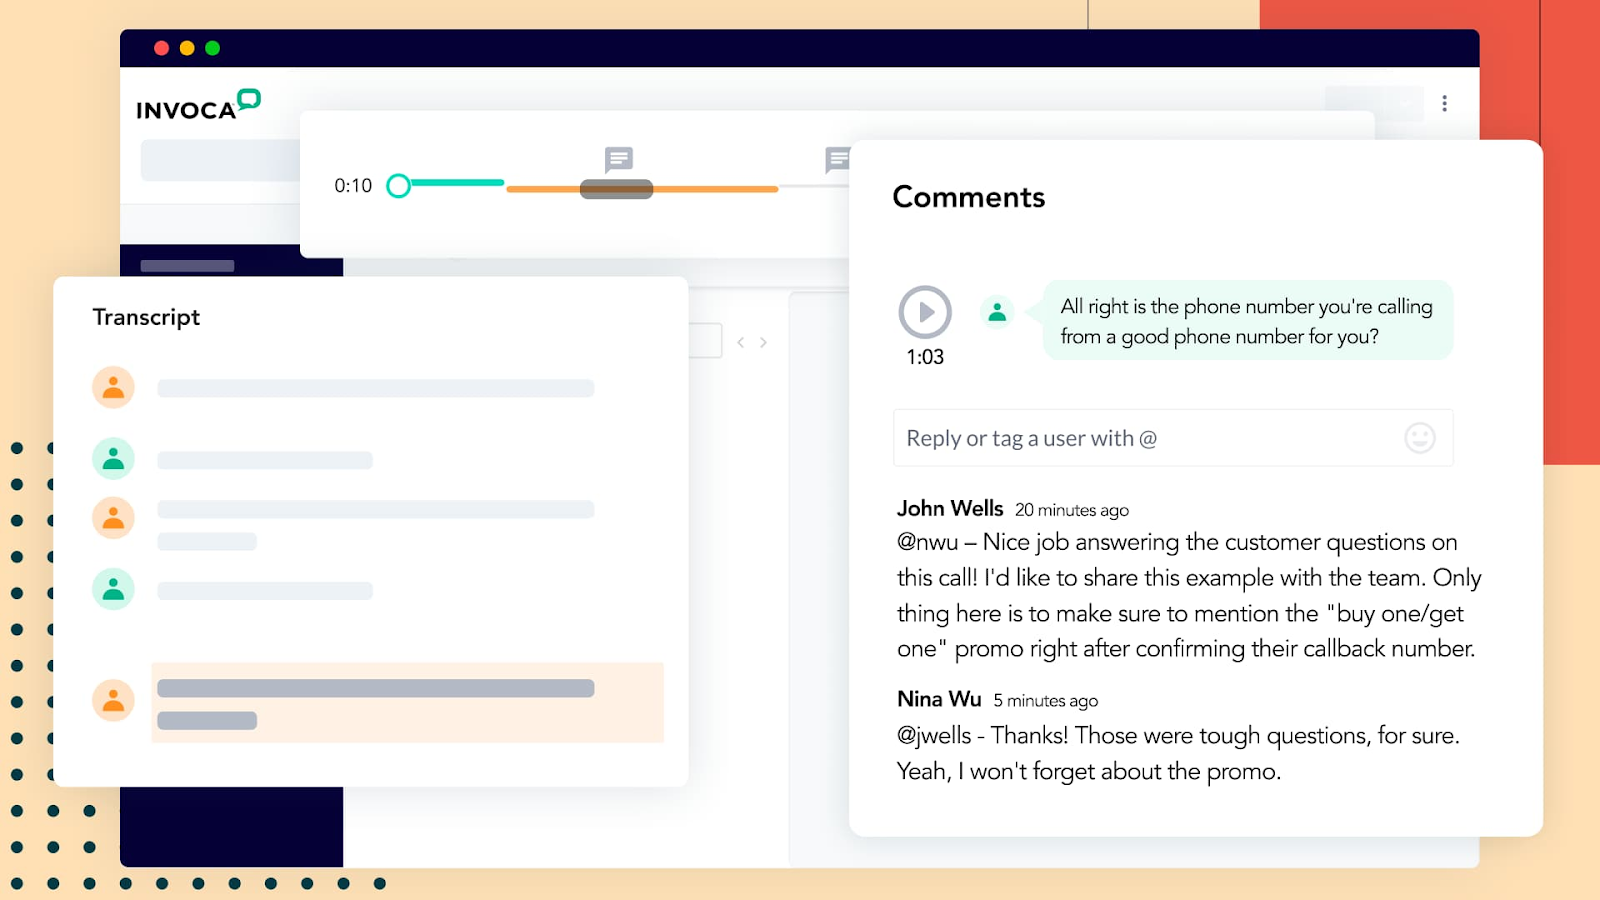Screen dimensions: 1600x900
Task: Click the orange avatar on the highlighted transcript row
Action: click(x=113, y=700)
